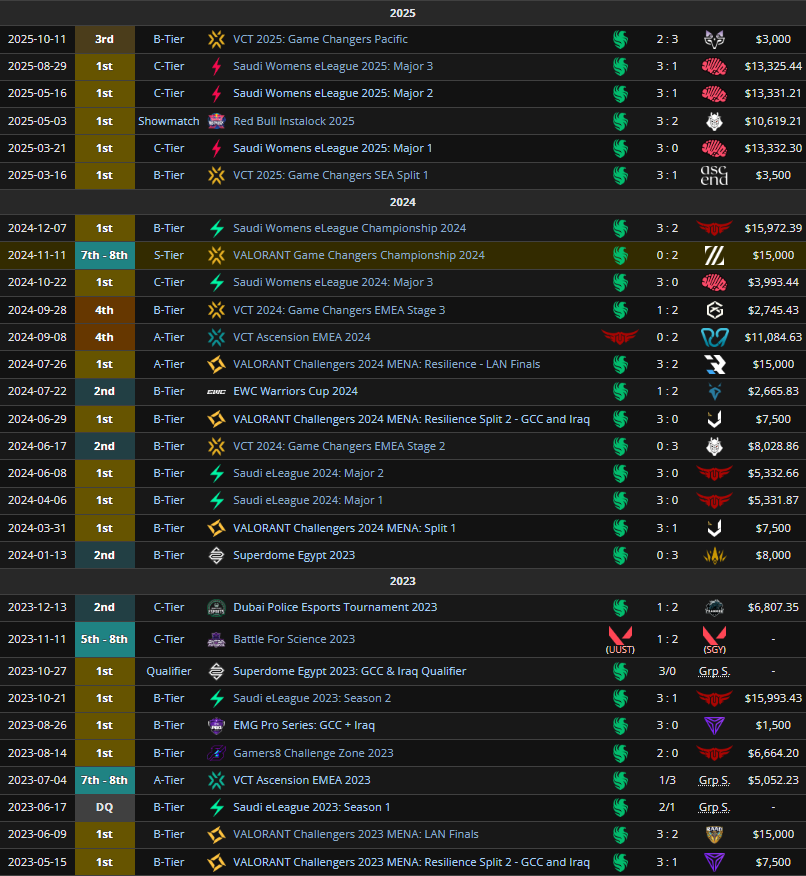Click the tournament icon beside VCT 2025: Game Changers Pacific
806x876 pixels.
click(216, 39)
